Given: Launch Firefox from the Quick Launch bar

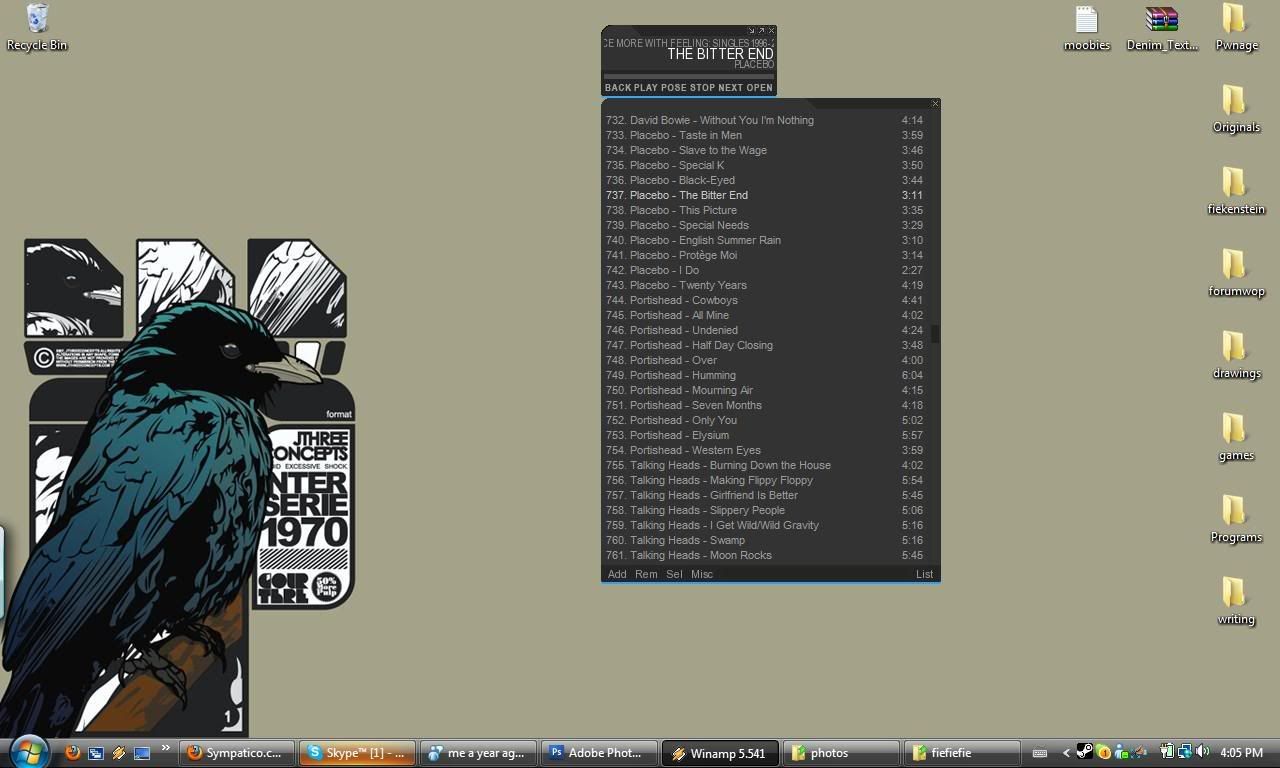Looking at the screenshot, I should [72, 753].
